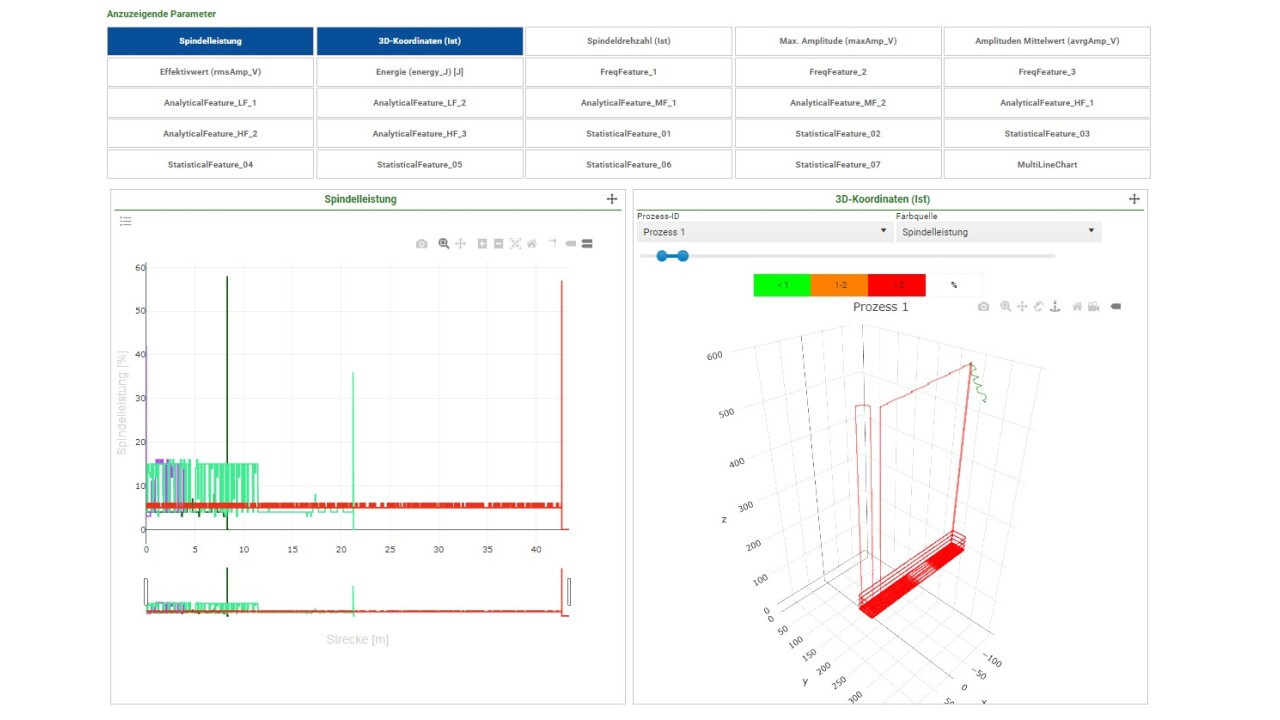
Task: Open legend list icon in Spindelleistung panel
Action: [x=126, y=221]
